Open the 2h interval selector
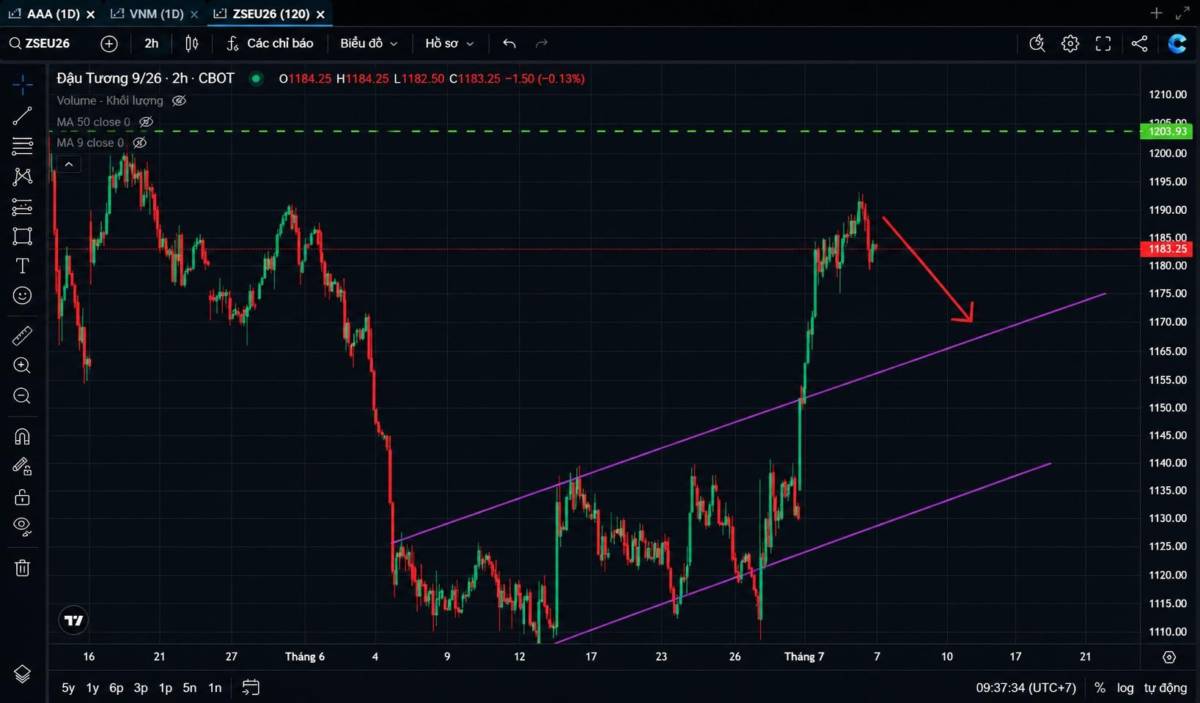 [x=151, y=44]
